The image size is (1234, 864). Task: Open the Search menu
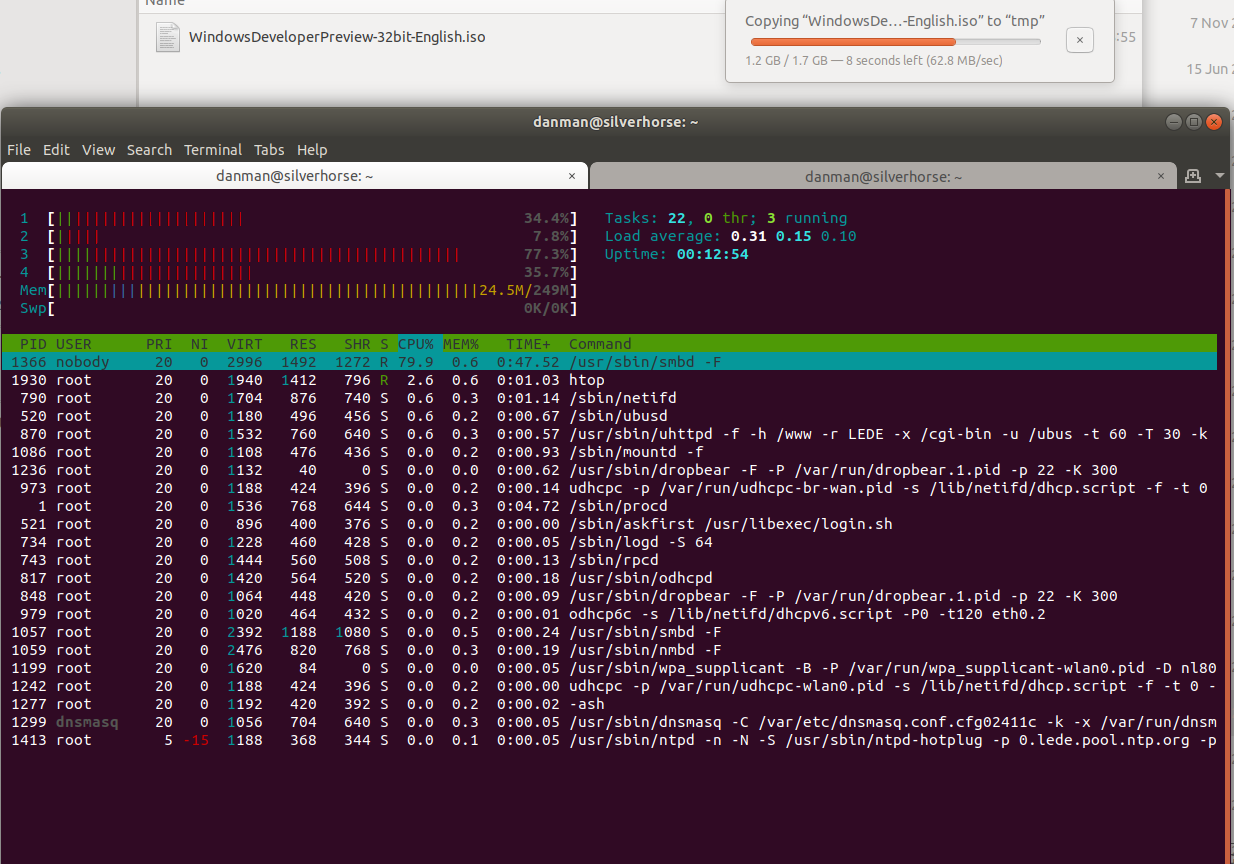(x=149, y=150)
